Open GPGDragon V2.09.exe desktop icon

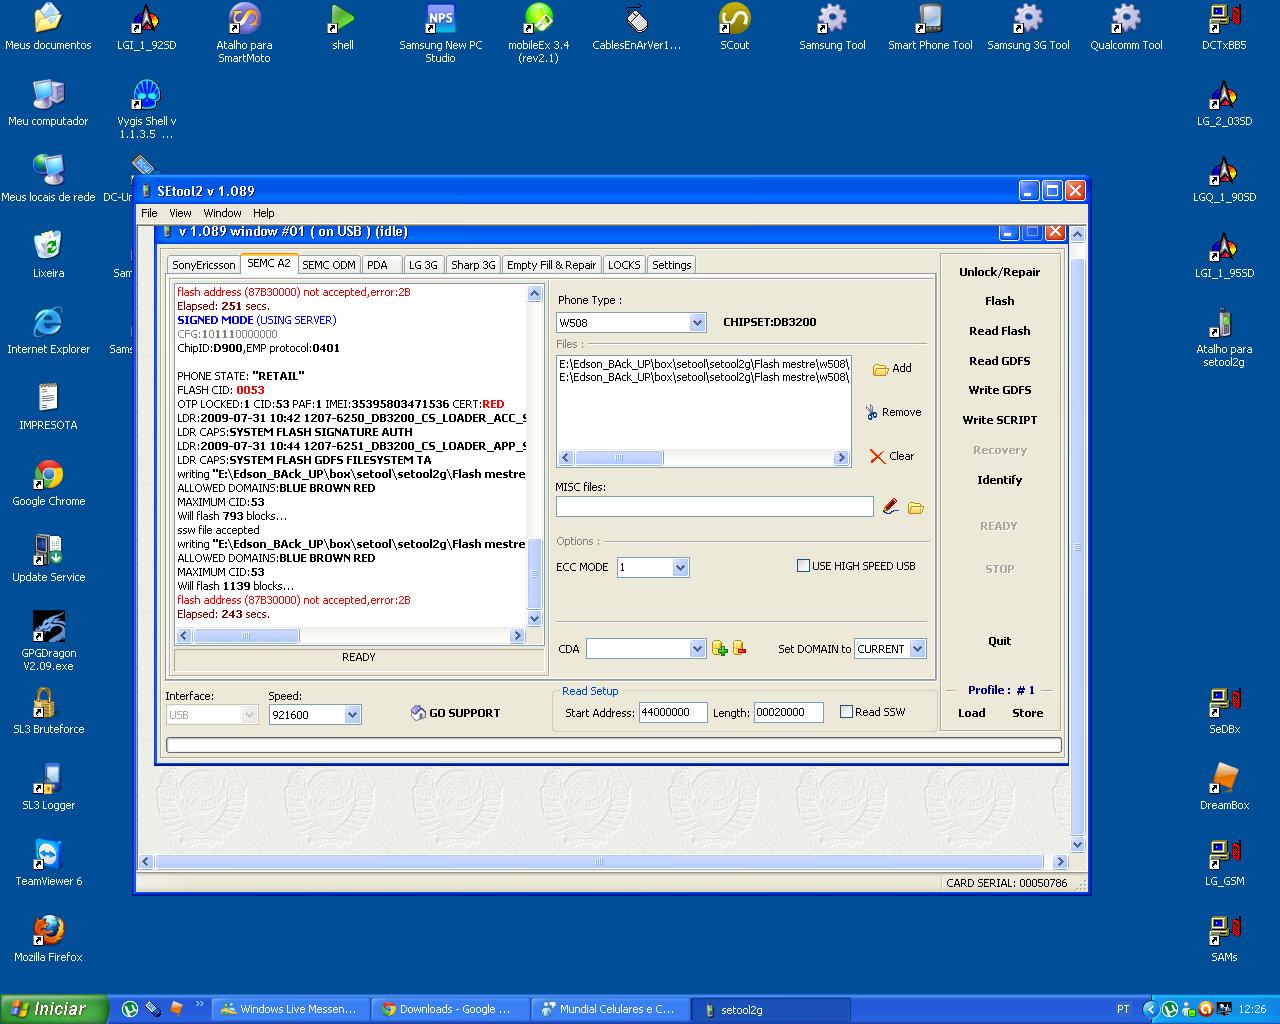(49, 641)
